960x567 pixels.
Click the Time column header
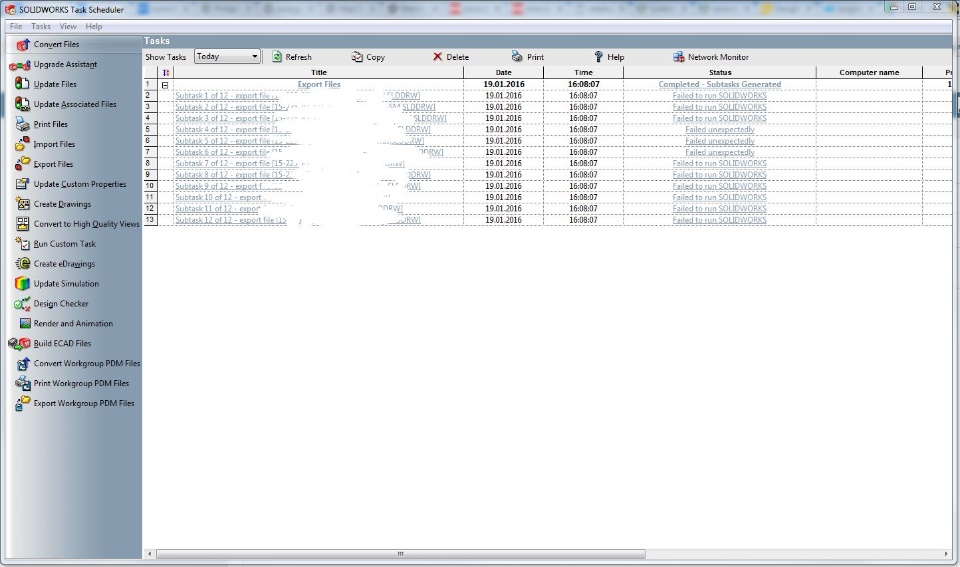pyautogui.click(x=583, y=72)
